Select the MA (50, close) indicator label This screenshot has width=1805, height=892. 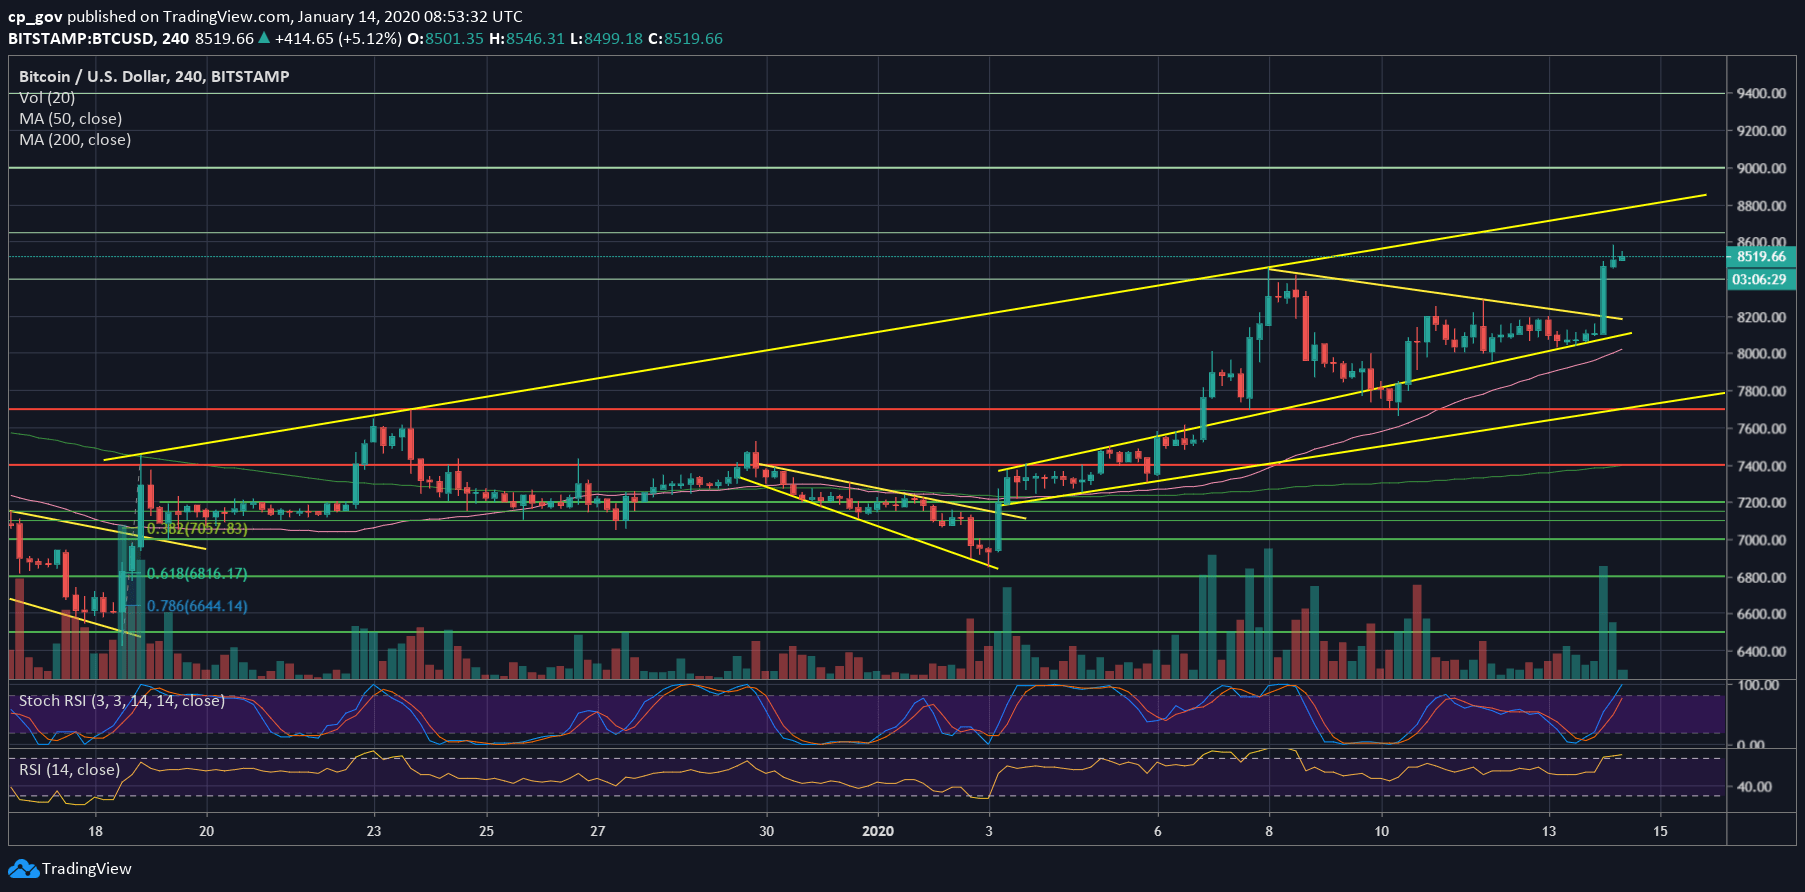pos(70,118)
